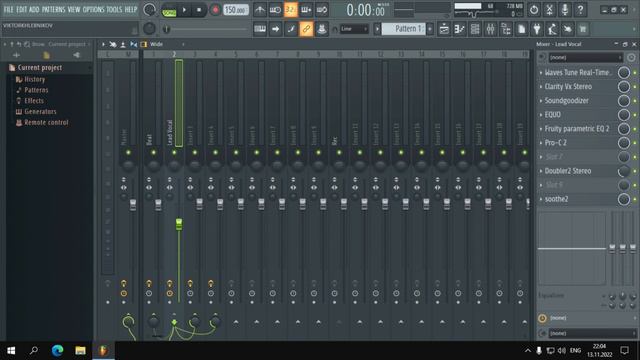Toggle multilink to controllers link icon

pos(306,29)
